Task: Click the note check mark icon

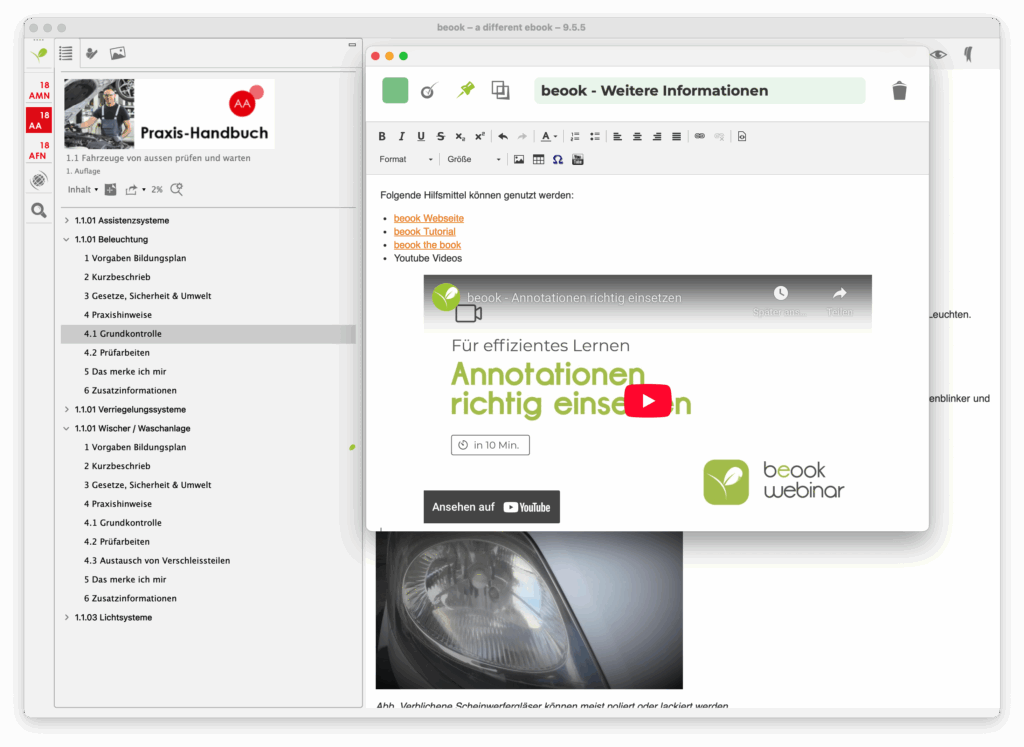Action: 428,91
